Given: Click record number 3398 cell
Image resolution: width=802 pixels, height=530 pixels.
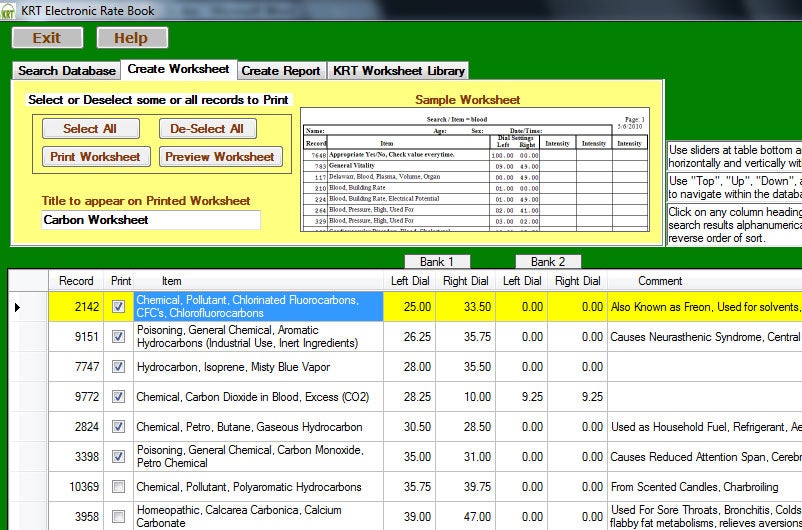Looking at the screenshot, I should (76, 456).
